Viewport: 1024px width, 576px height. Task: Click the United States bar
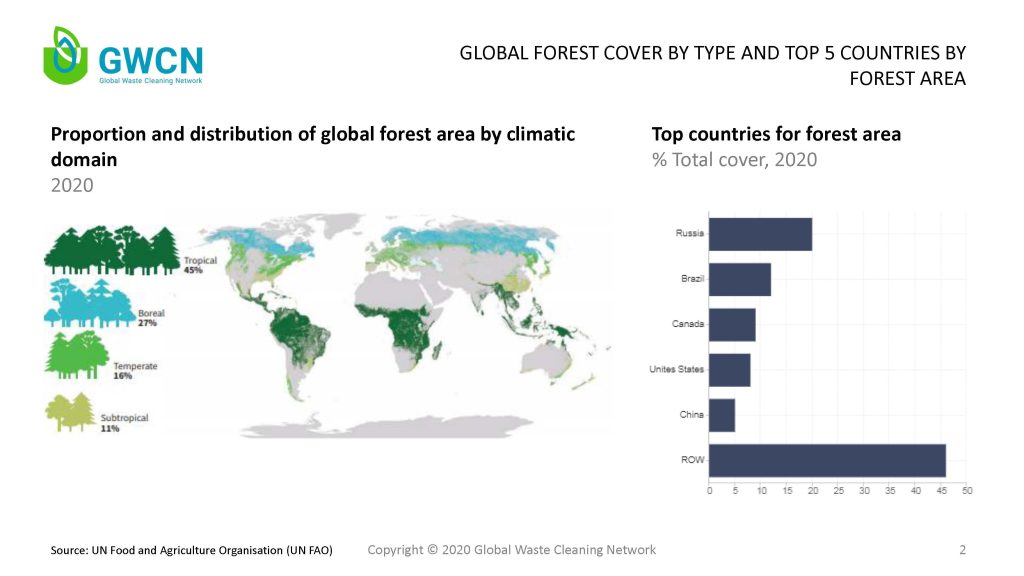(729, 370)
